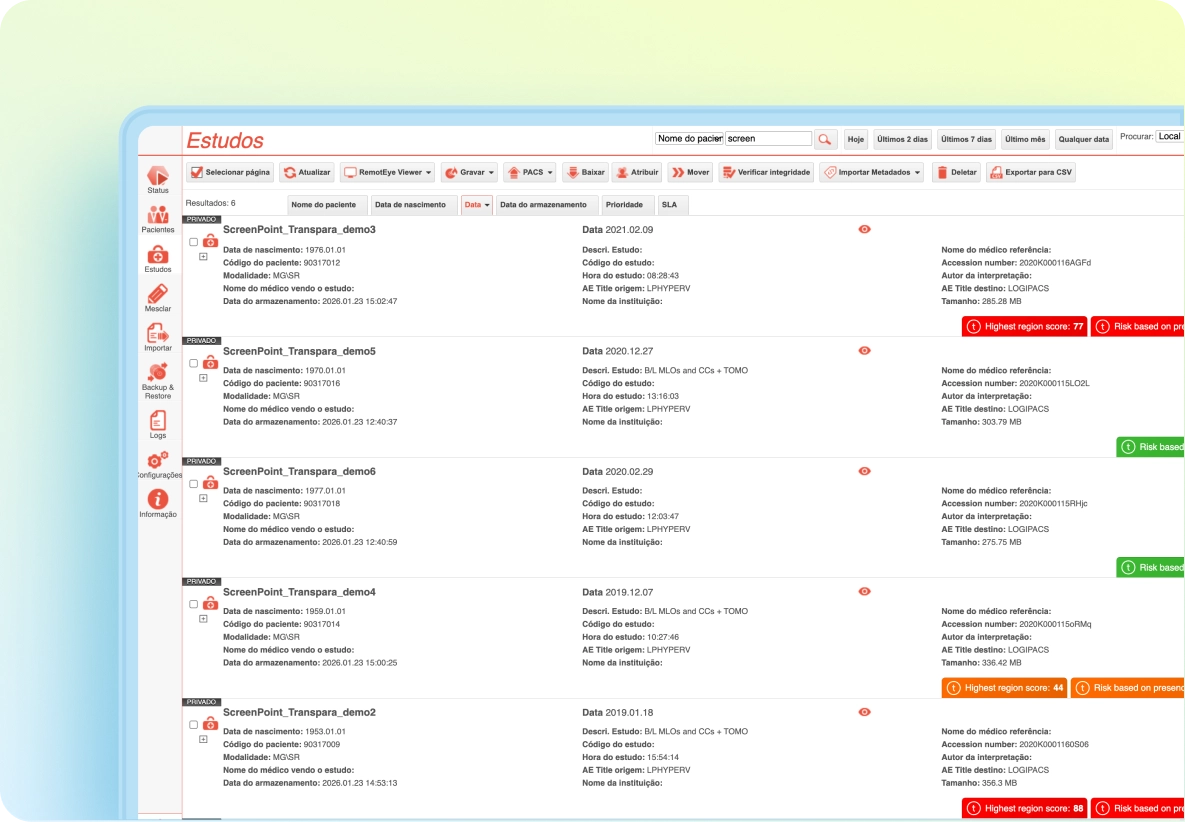This screenshot has height=822, width=1185.
Task: Tick the checkbox for ScreenPoint_Transpara_demo6
Action: pos(193,484)
